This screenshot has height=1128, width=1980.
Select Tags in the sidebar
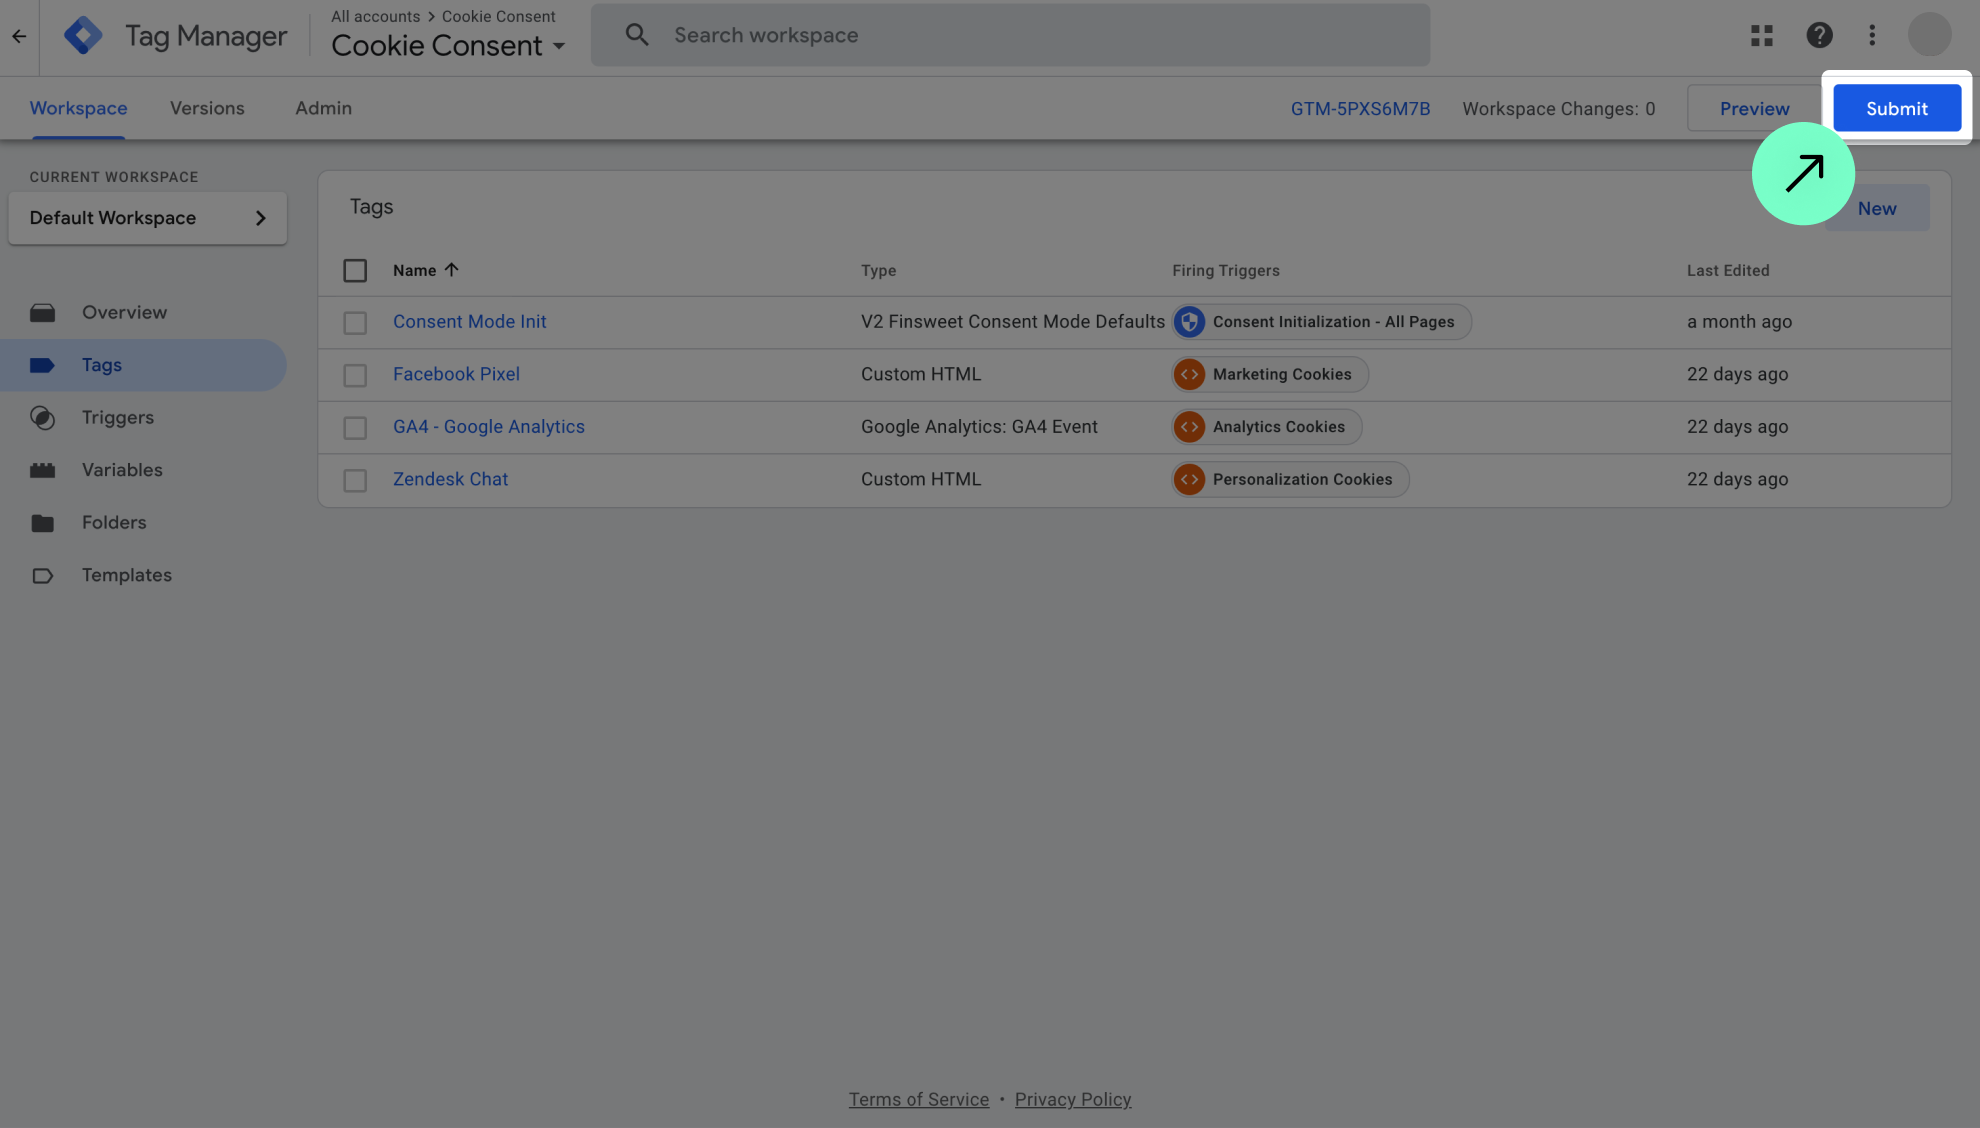tap(144, 365)
